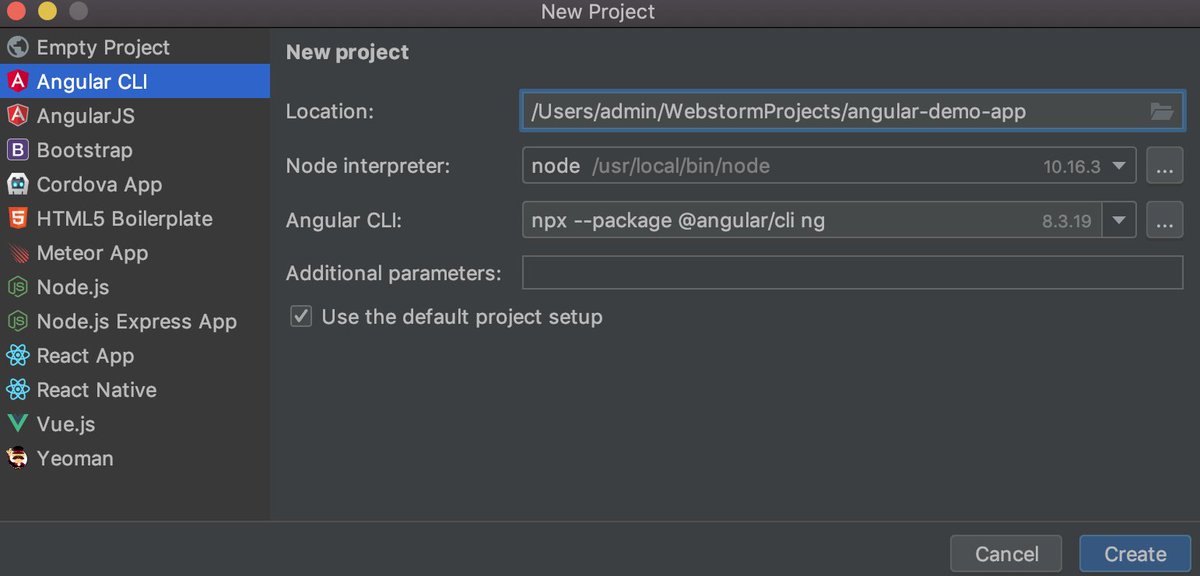This screenshot has width=1200, height=576.
Task: Click the Angular CLI combo box text
Action: pyautogui.click(x=678, y=220)
